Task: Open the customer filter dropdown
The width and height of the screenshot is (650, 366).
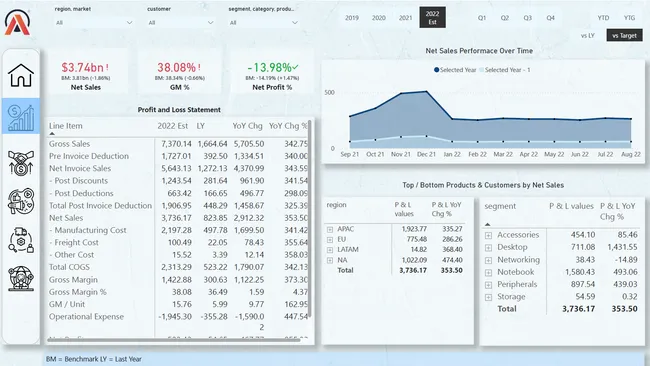Action: click(181, 22)
